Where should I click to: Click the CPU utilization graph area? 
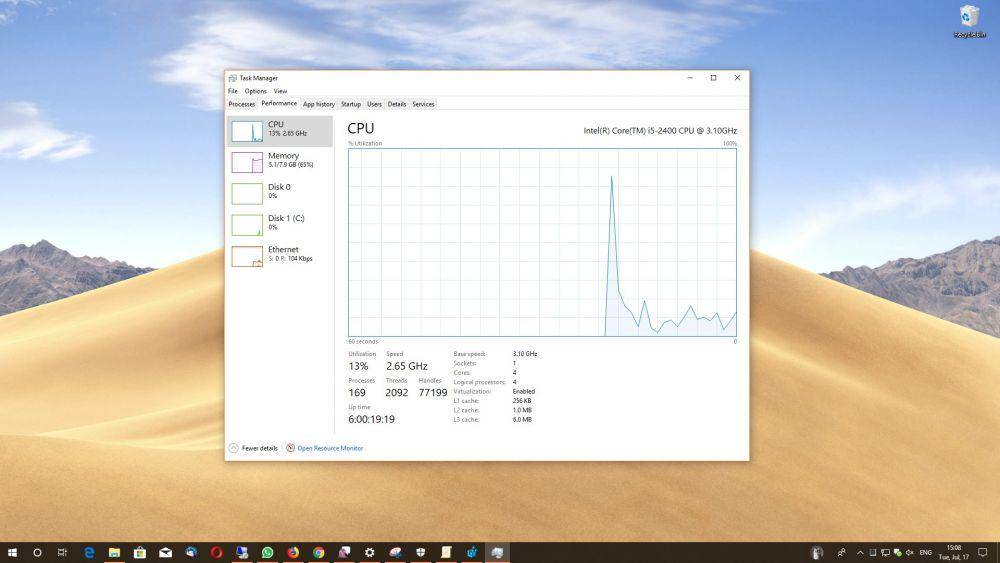[542, 242]
